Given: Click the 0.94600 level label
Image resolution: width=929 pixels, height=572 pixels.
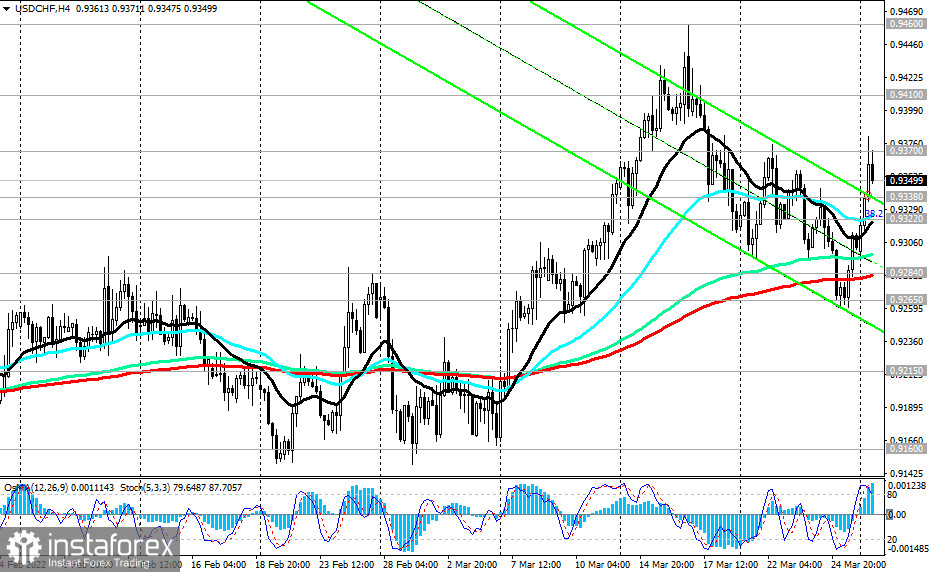Looking at the screenshot, I should click(906, 24).
